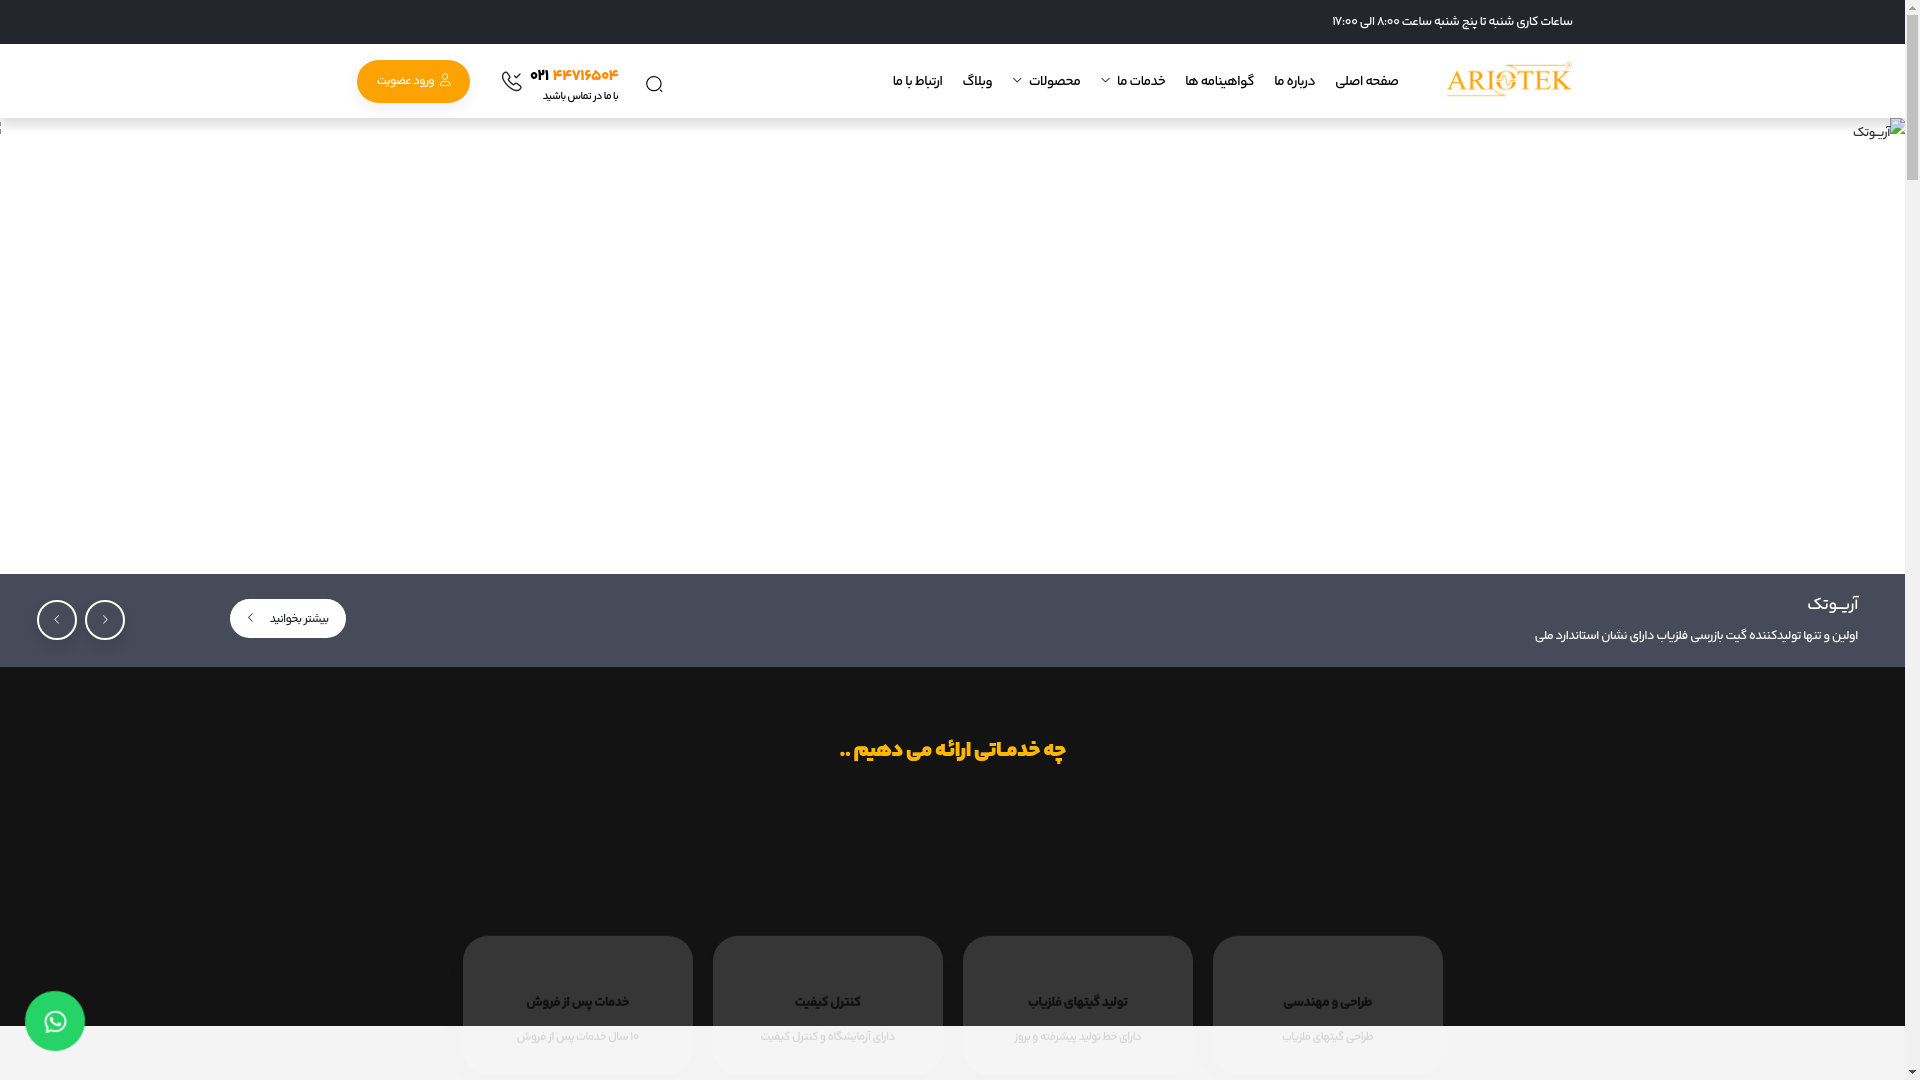Click the Ariotek logo
The width and height of the screenshot is (1920, 1080).
click(x=1508, y=80)
